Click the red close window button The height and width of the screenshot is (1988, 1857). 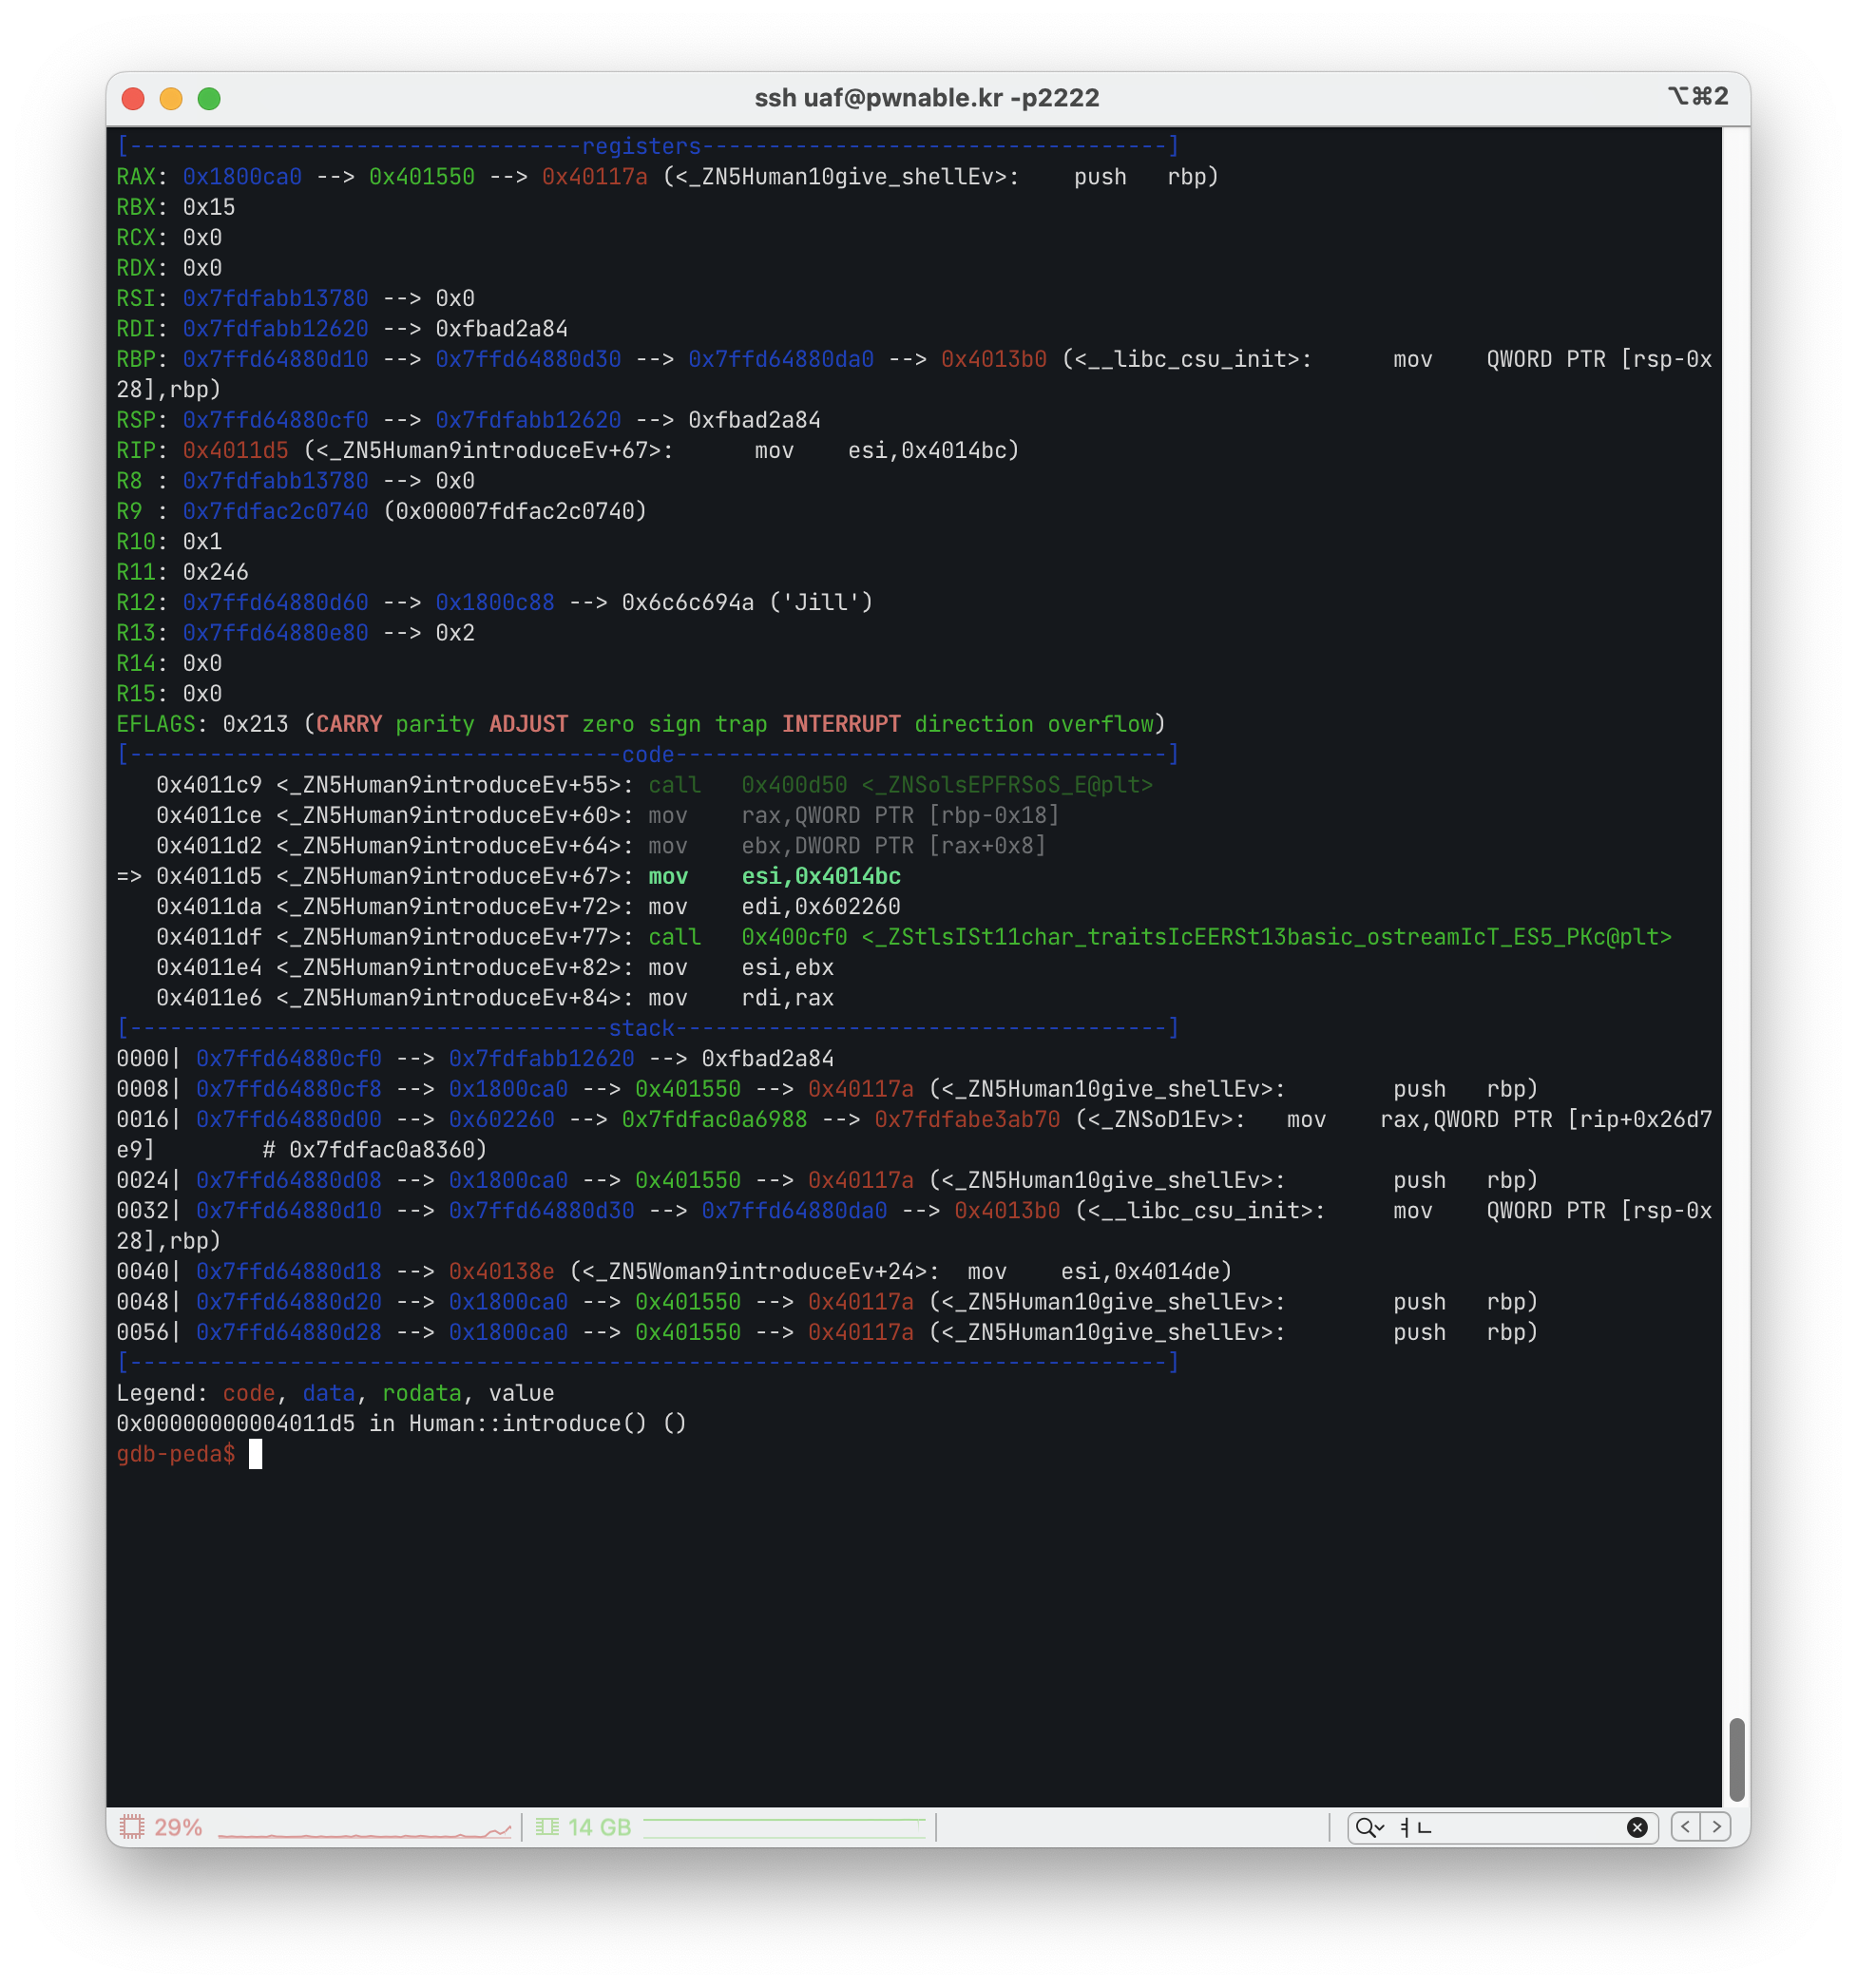point(133,98)
